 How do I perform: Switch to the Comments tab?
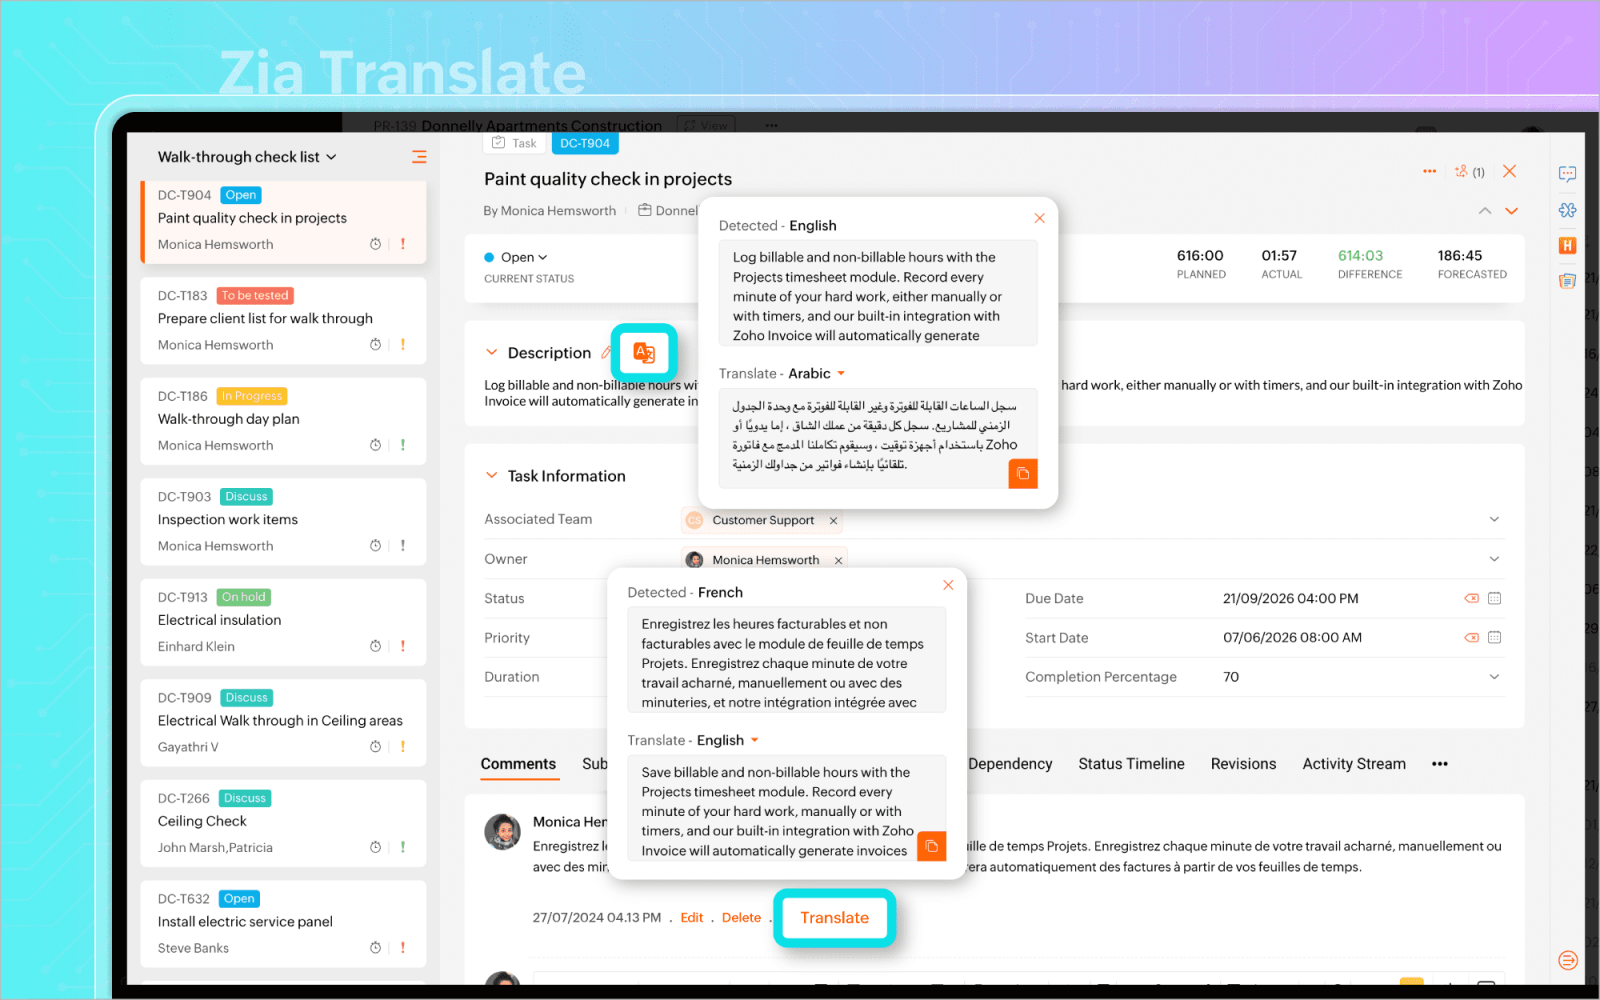518,764
